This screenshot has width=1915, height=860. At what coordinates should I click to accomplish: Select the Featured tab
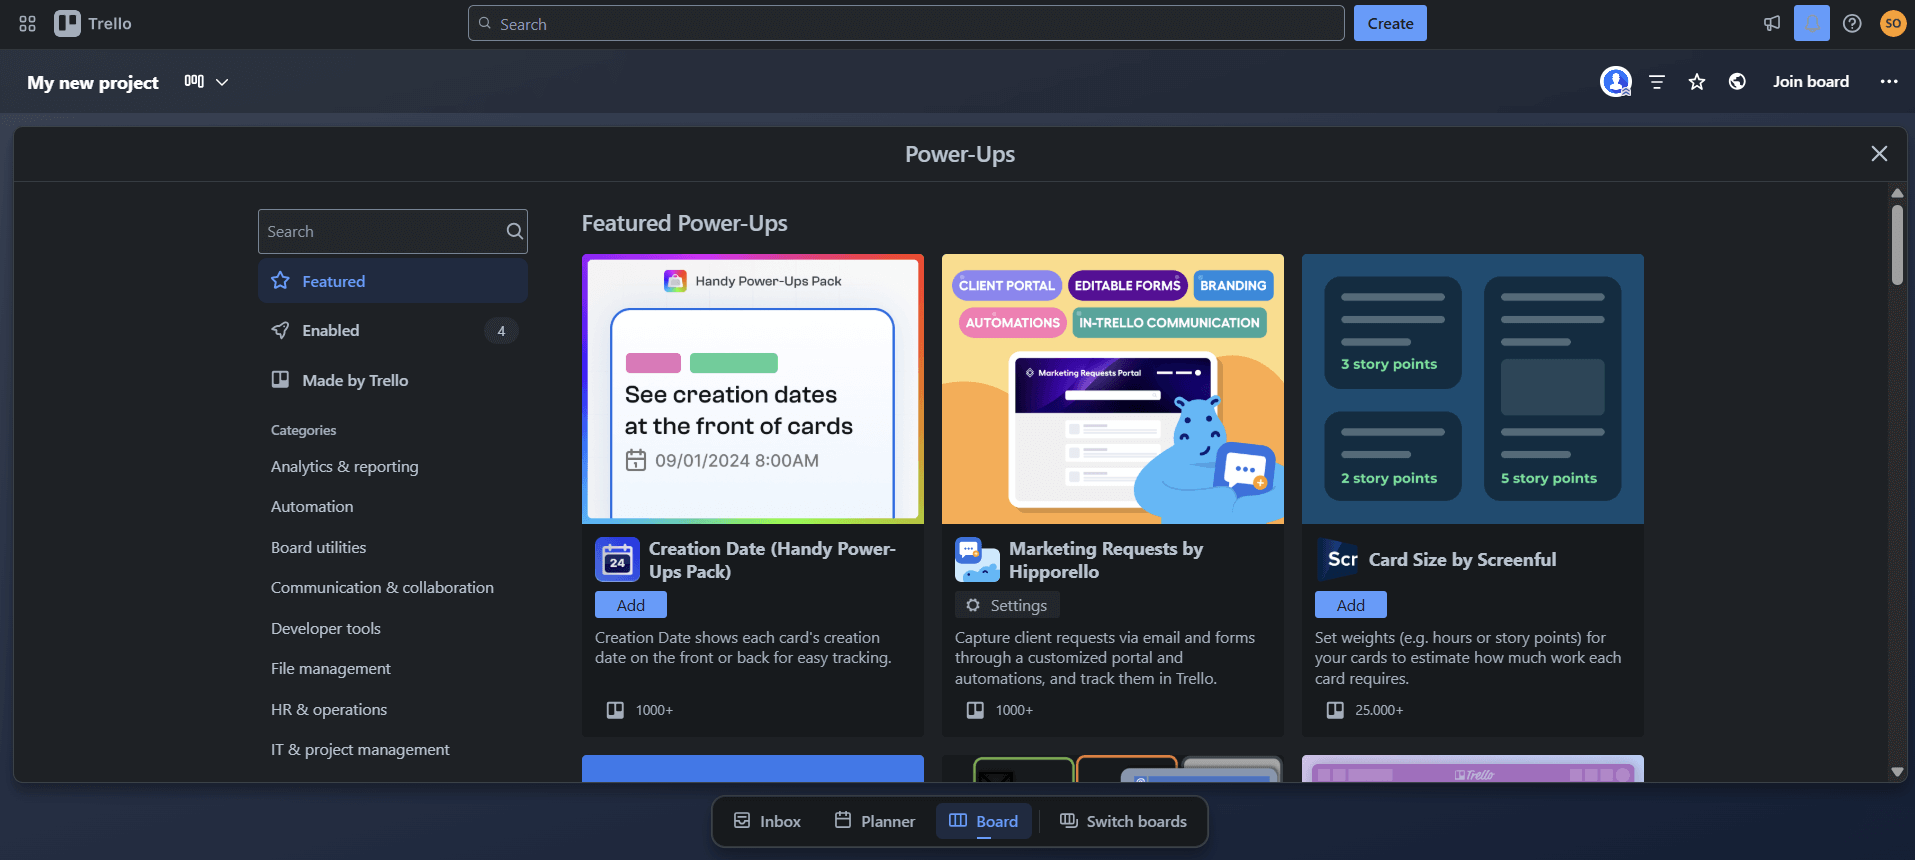tap(392, 281)
